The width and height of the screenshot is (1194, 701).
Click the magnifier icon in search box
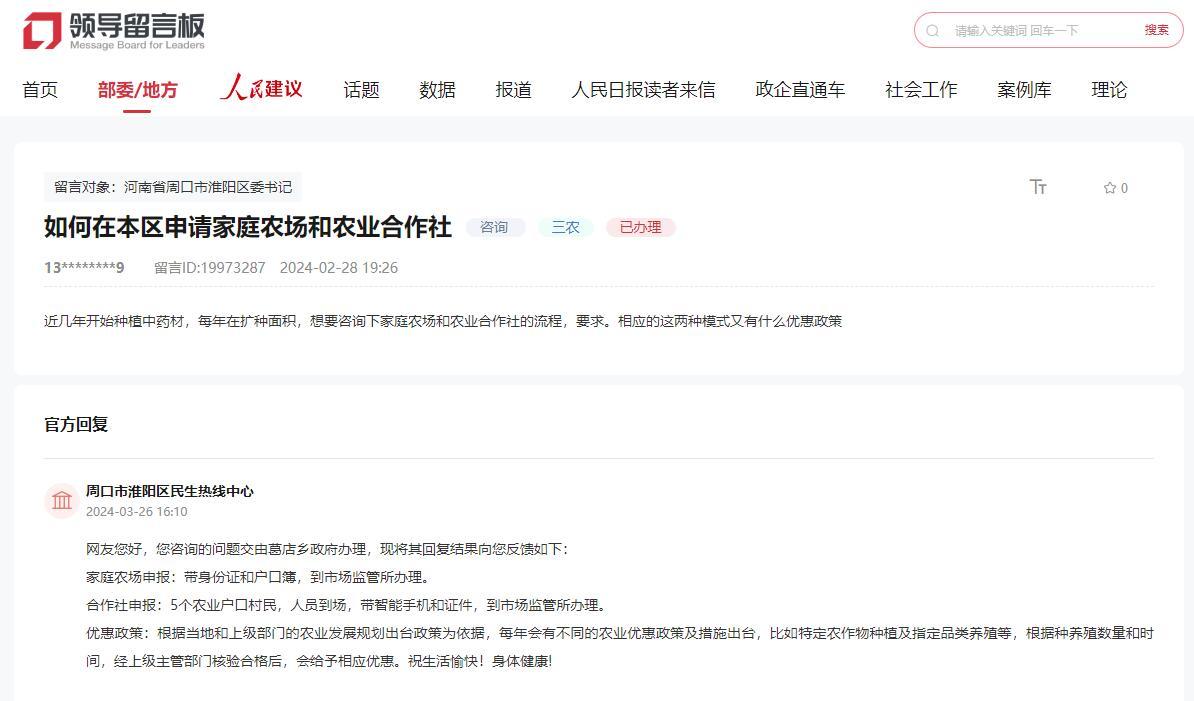tap(933, 31)
